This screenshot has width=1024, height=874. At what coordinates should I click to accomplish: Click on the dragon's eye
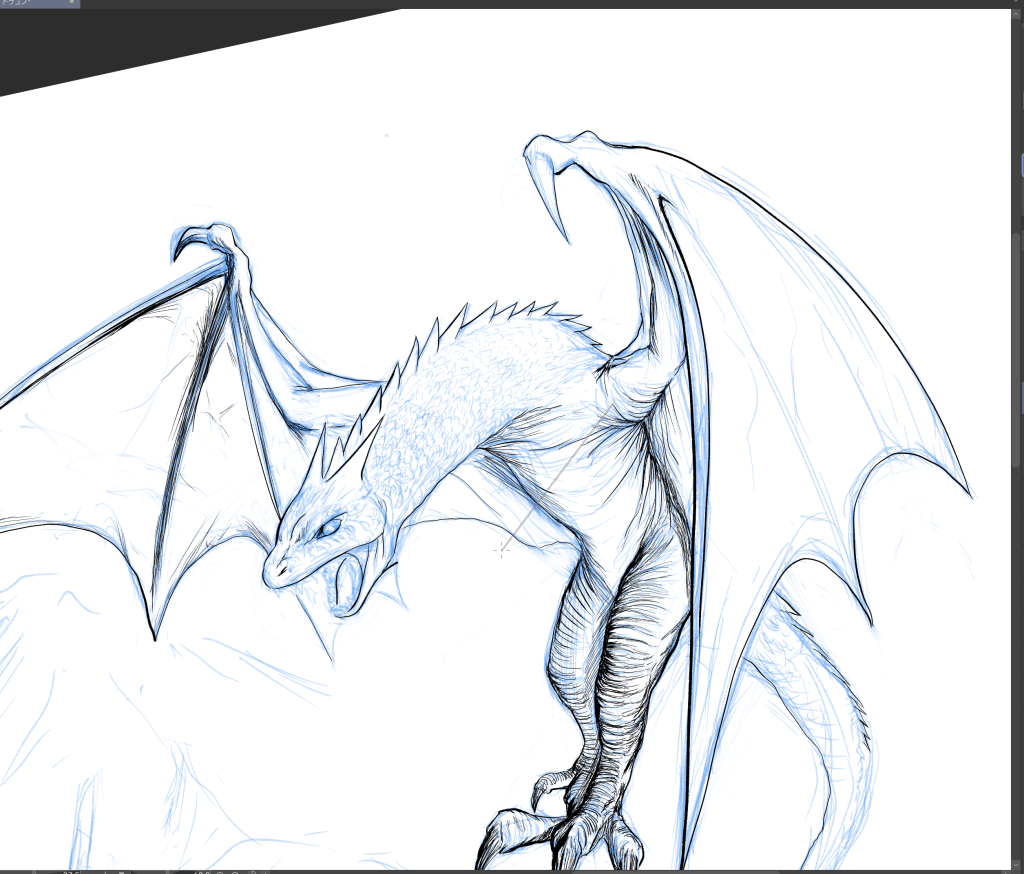click(x=329, y=530)
